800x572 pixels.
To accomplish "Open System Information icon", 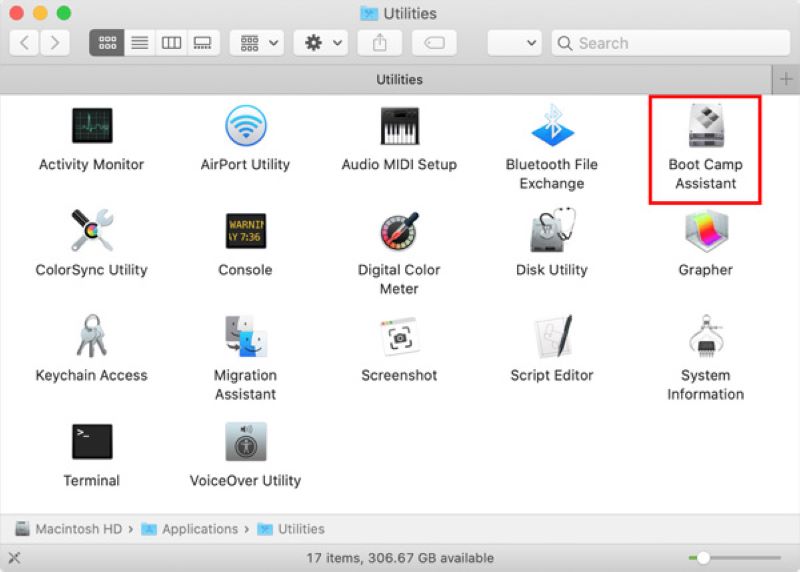I will tap(706, 336).
